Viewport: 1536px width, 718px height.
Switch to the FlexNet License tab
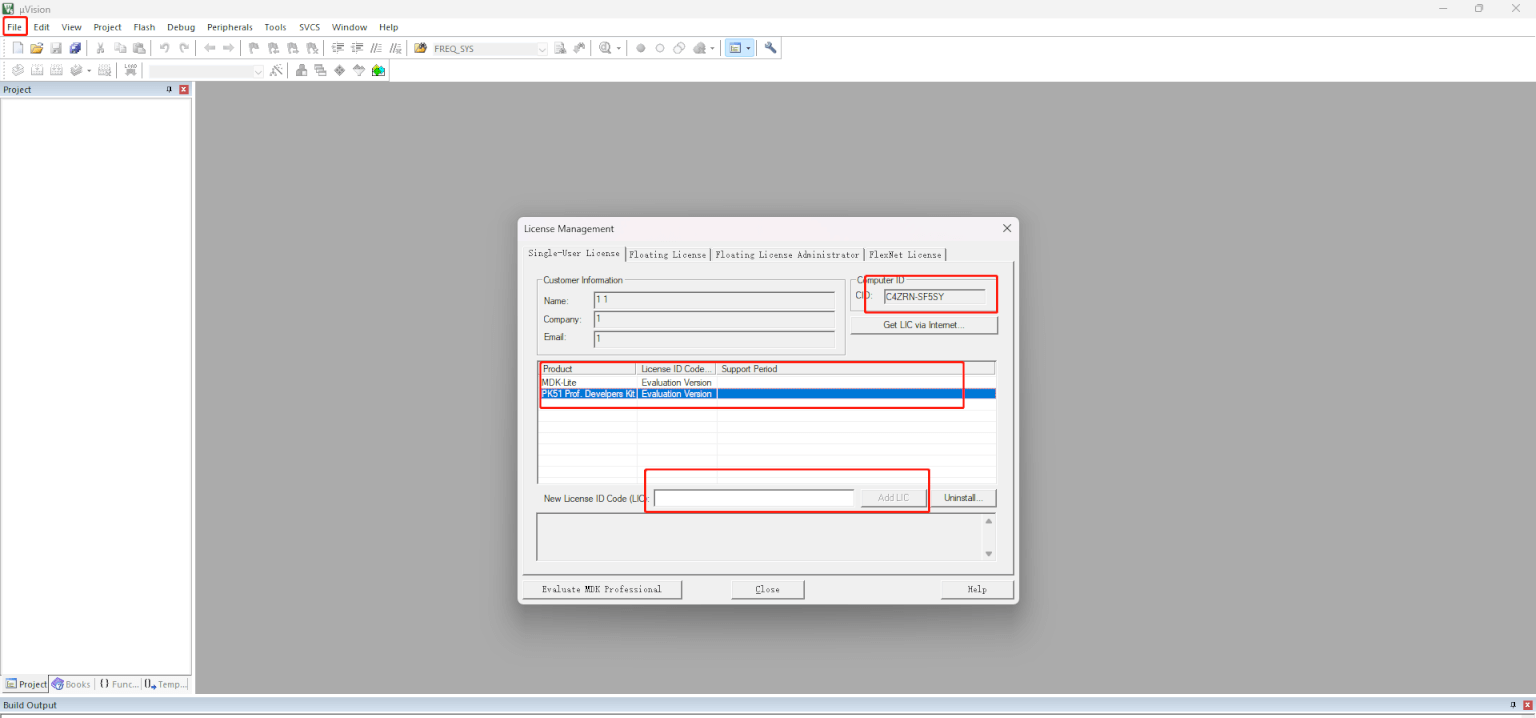(x=904, y=255)
